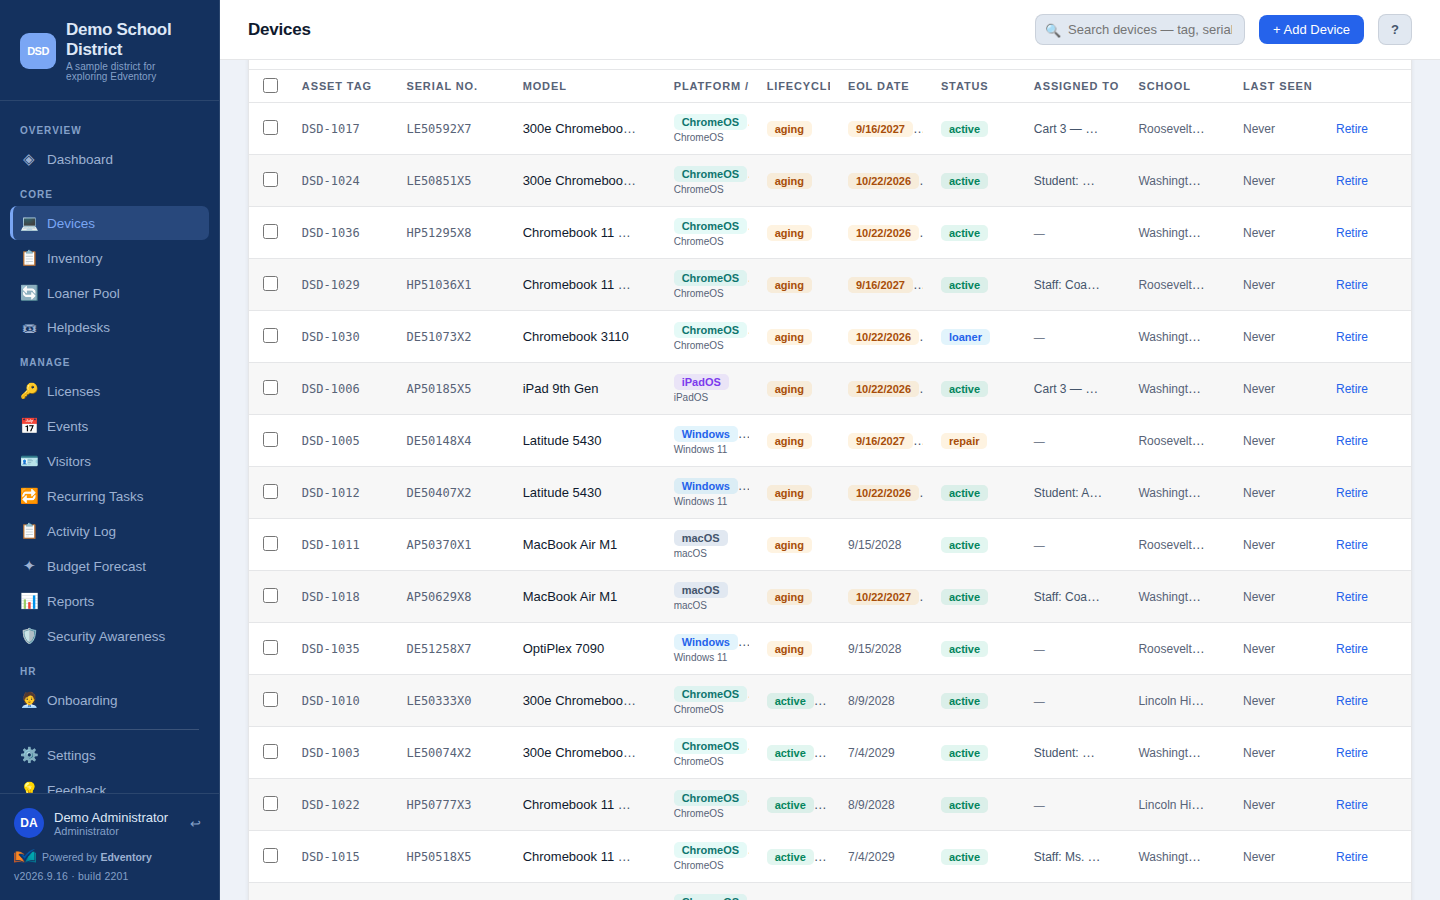Click the Reports chart icon
This screenshot has width=1440, height=900.
(29, 602)
